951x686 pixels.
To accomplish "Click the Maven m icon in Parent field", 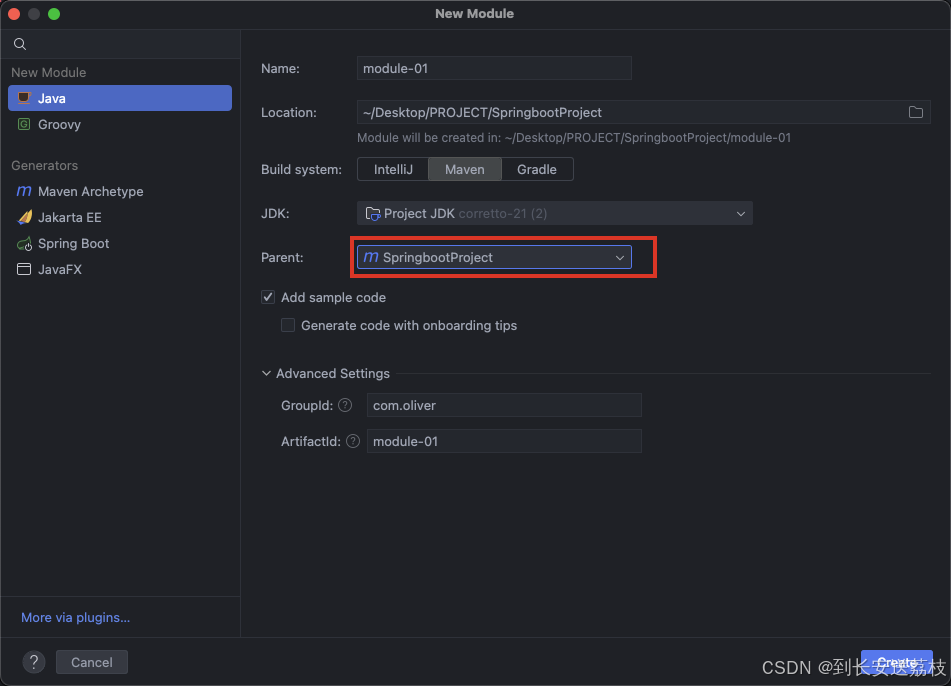I will click(x=371, y=257).
